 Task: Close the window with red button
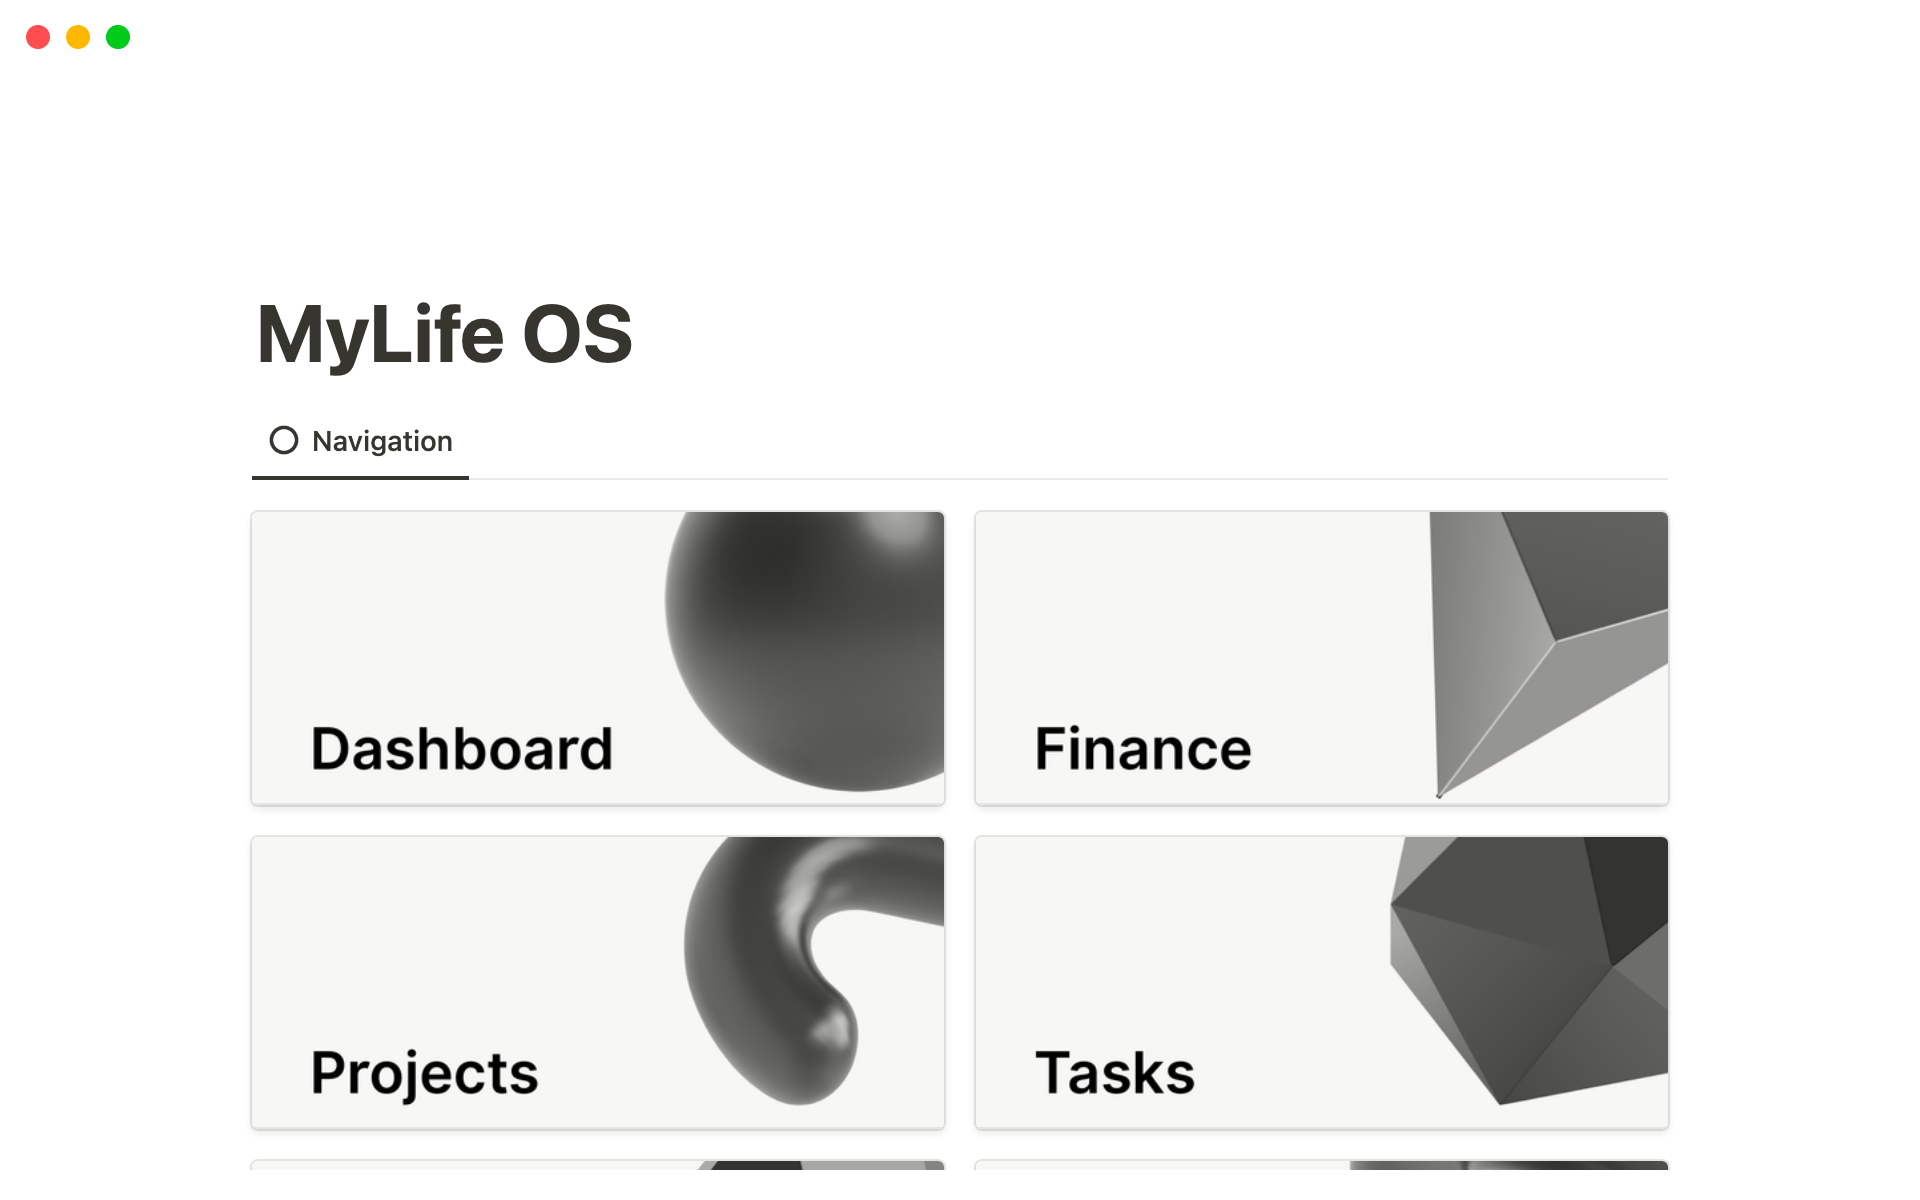click(x=38, y=37)
